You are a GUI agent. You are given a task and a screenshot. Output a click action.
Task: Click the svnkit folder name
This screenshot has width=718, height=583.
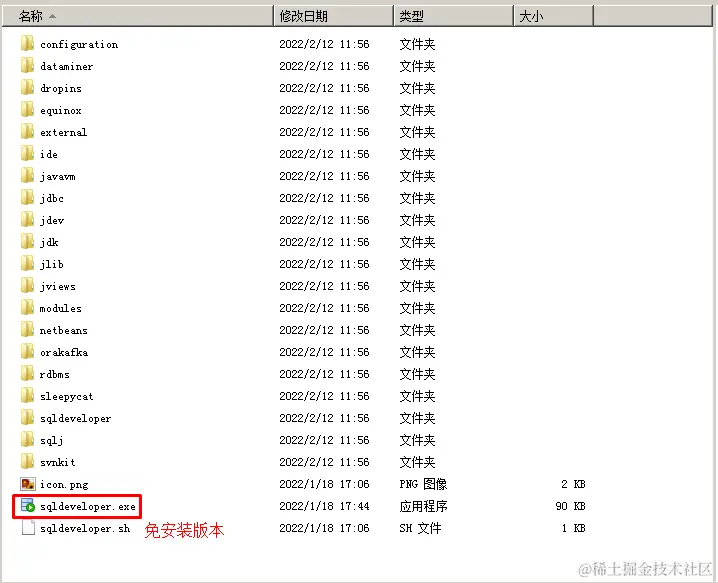coord(58,462)
